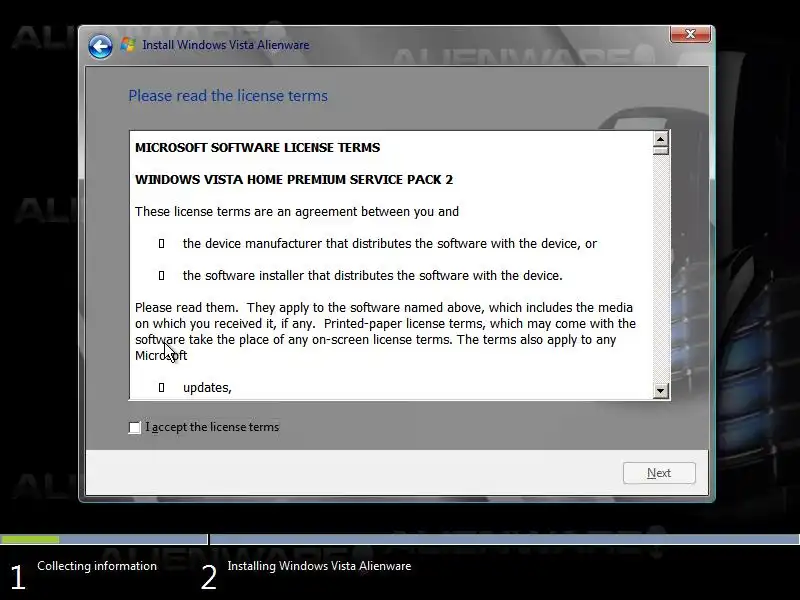Viewport: 800px width, 600px height.
Task: Click the heading MICROSOFT SOFTWARE LICENSE TERMS
Action: [x=257, y=147]
